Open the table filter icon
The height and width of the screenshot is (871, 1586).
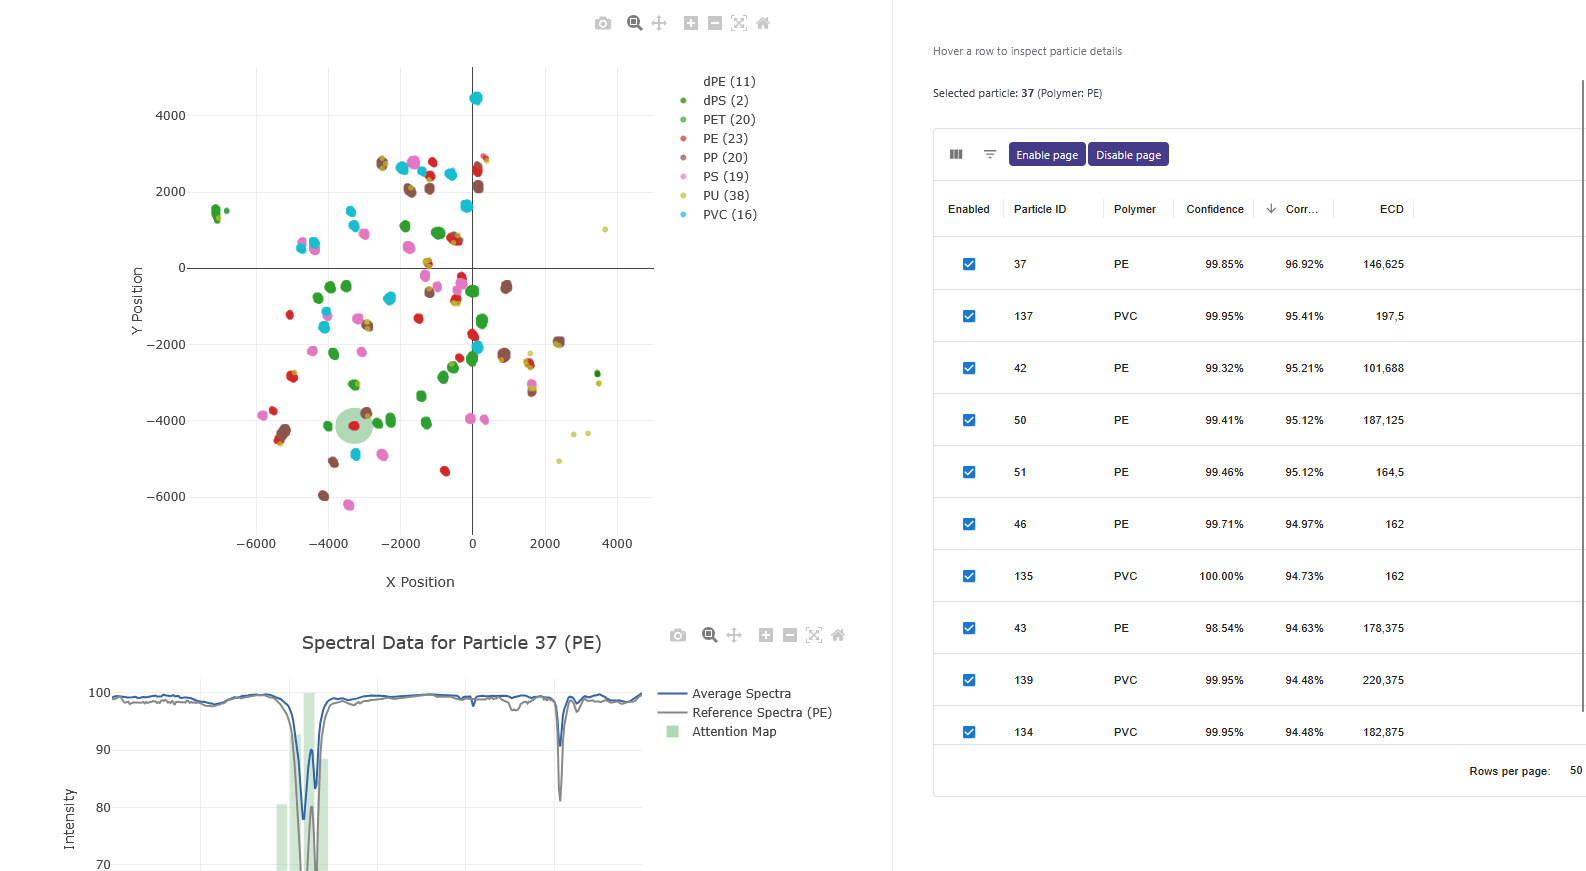(990, 154)
